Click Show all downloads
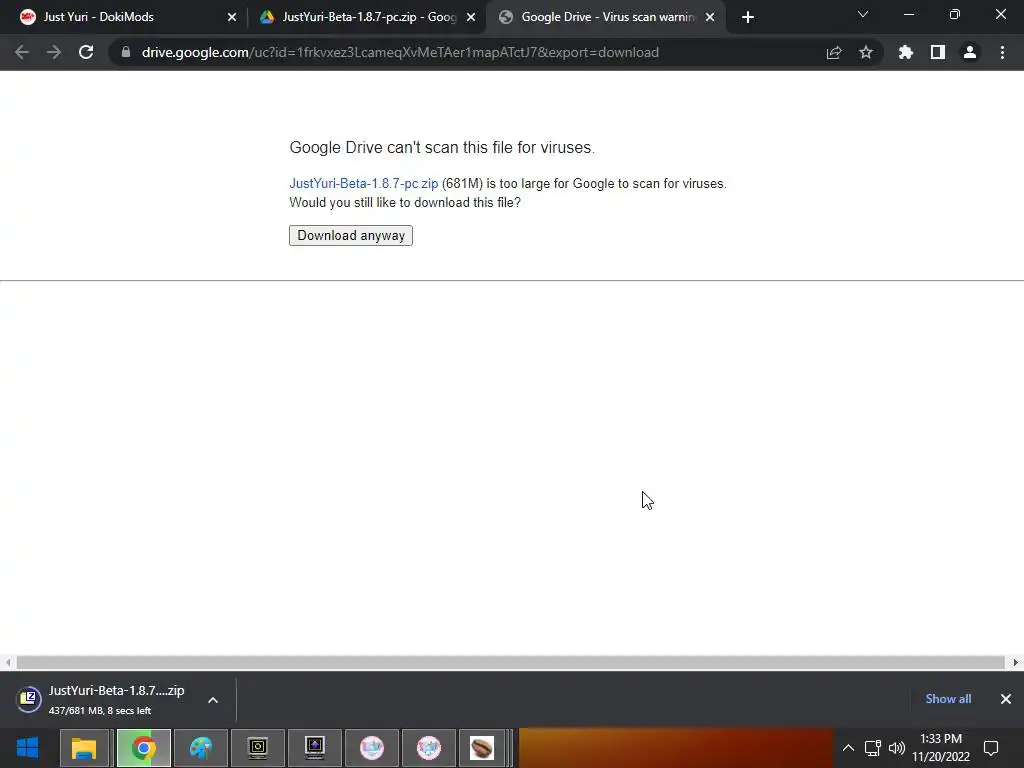 point(948,699)
